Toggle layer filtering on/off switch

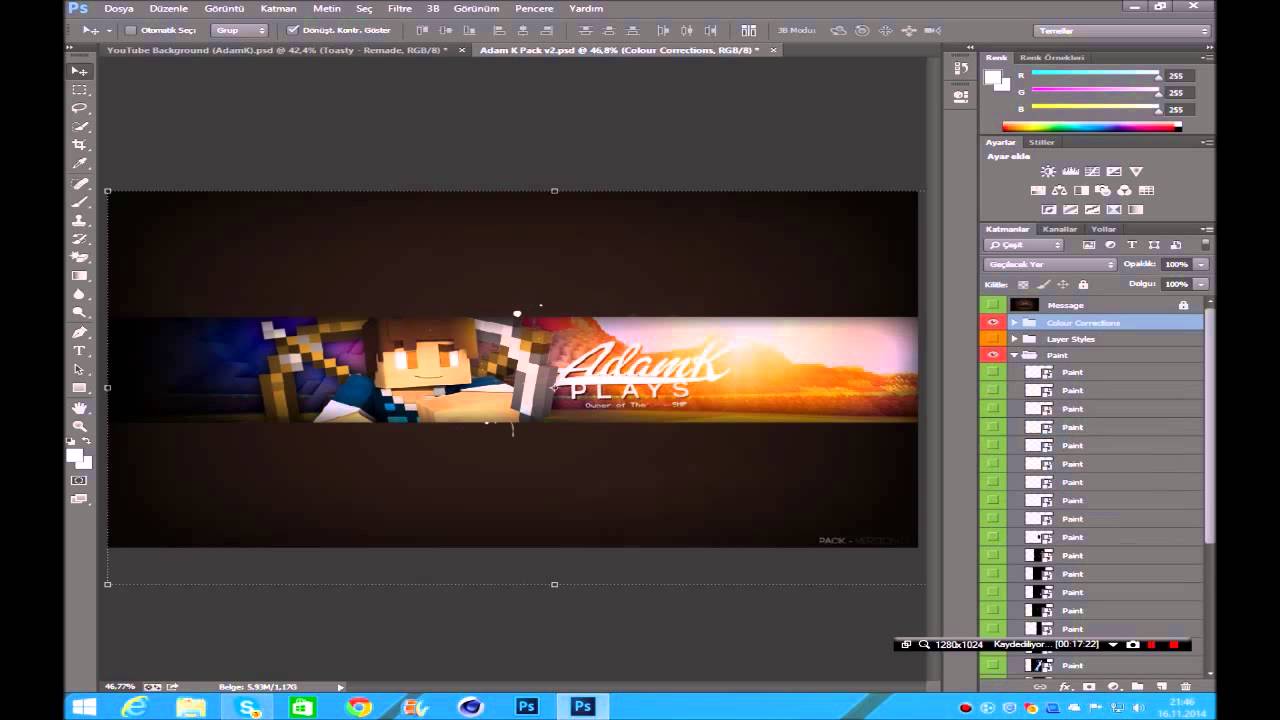point(1205,245)
